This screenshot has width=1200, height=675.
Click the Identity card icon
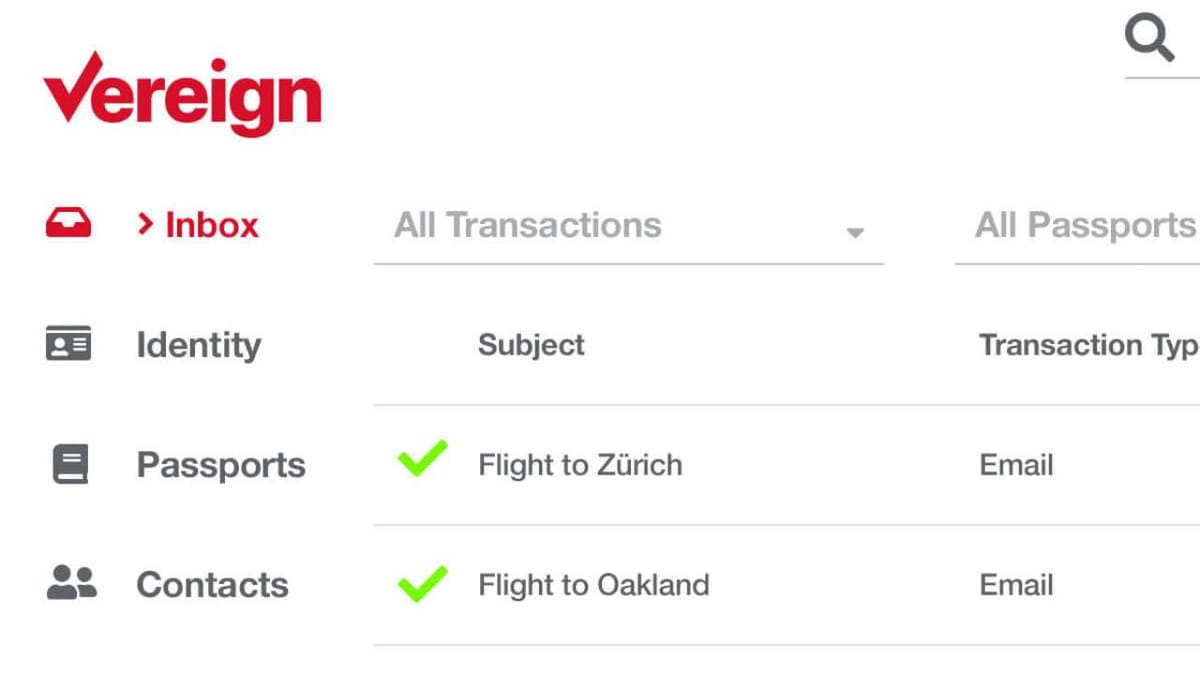(x=68, y=342)
